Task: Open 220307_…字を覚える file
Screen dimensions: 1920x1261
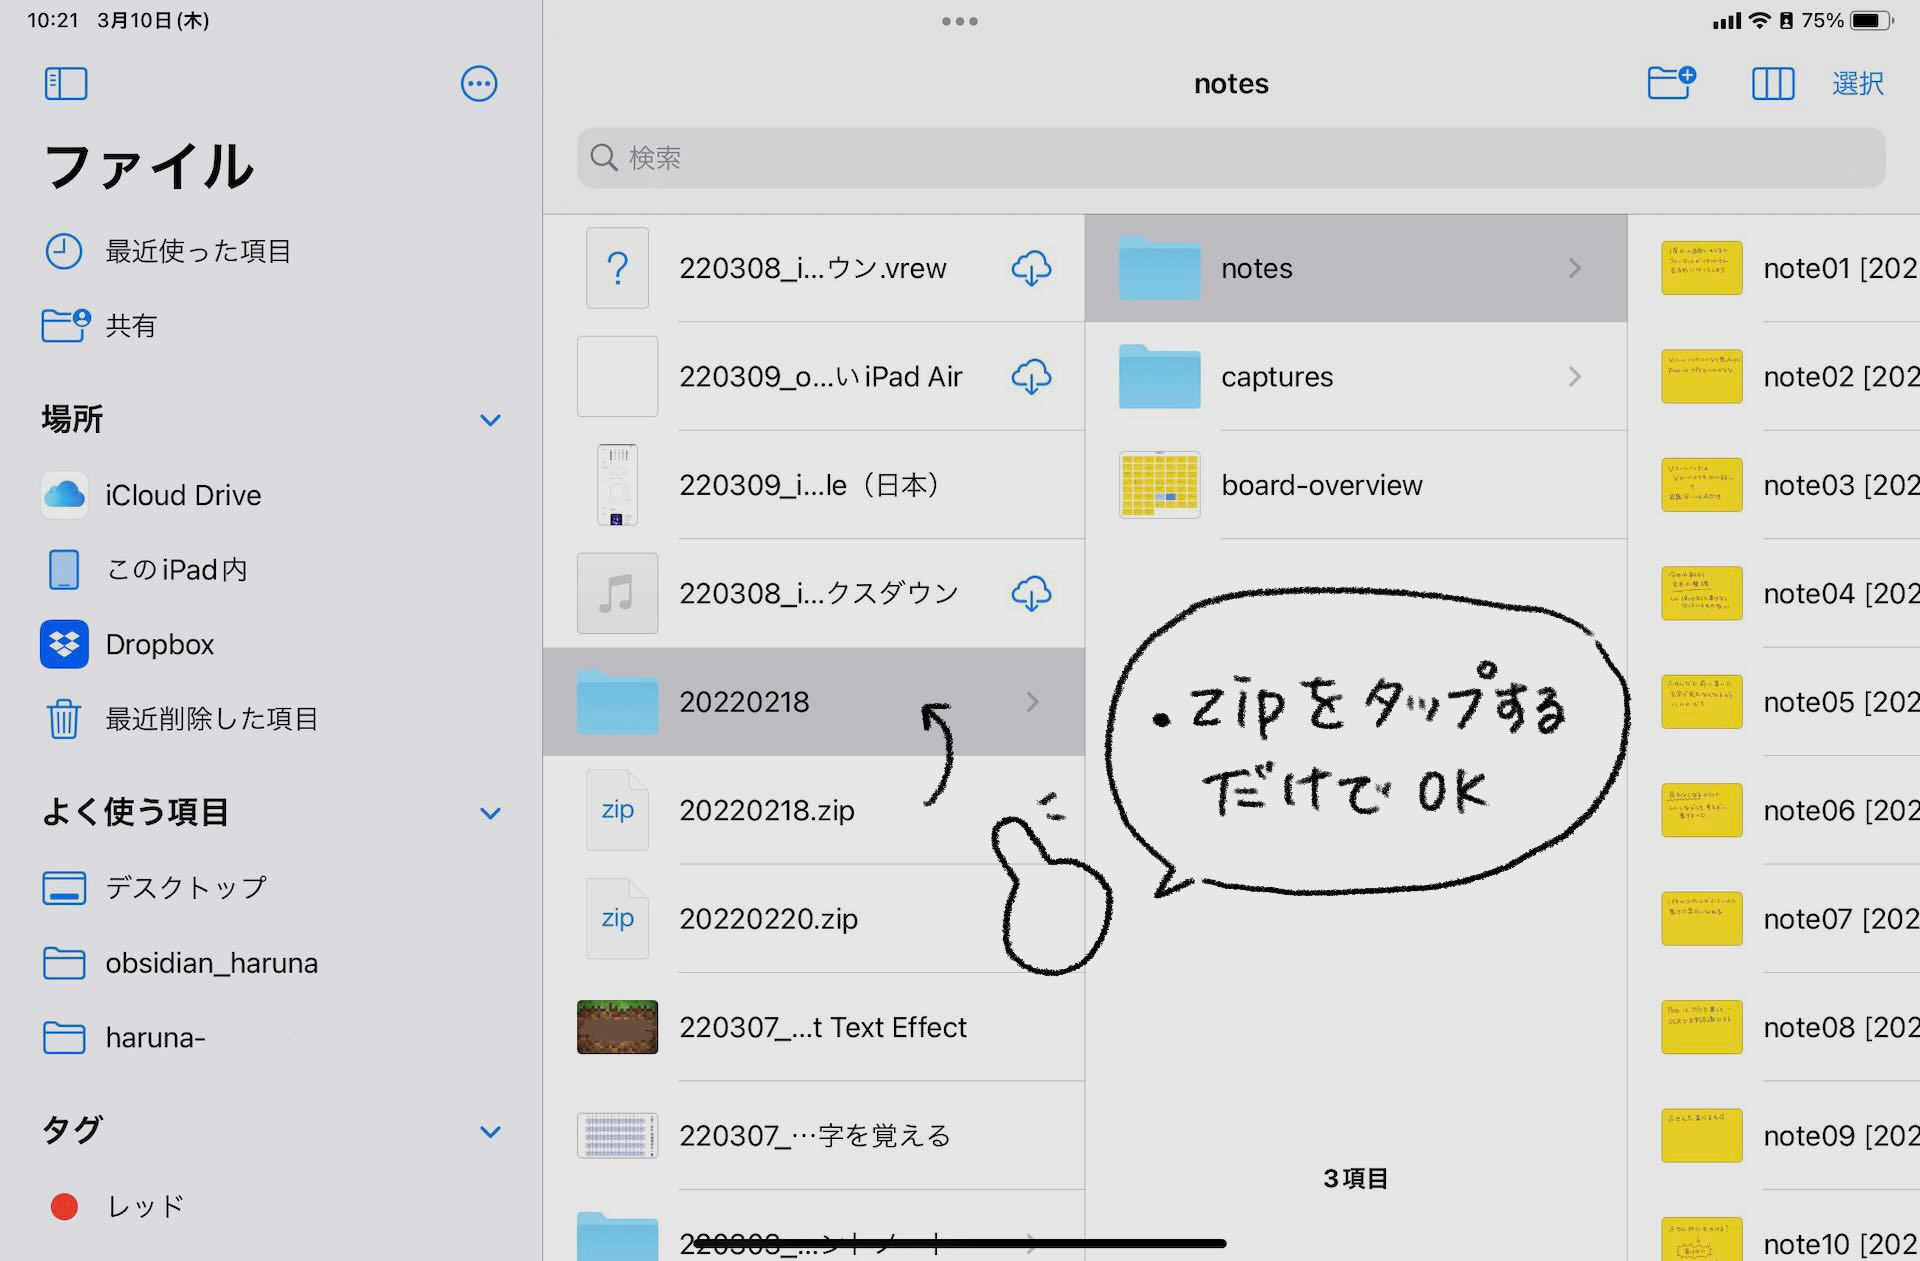Action: coord(814,1136)
